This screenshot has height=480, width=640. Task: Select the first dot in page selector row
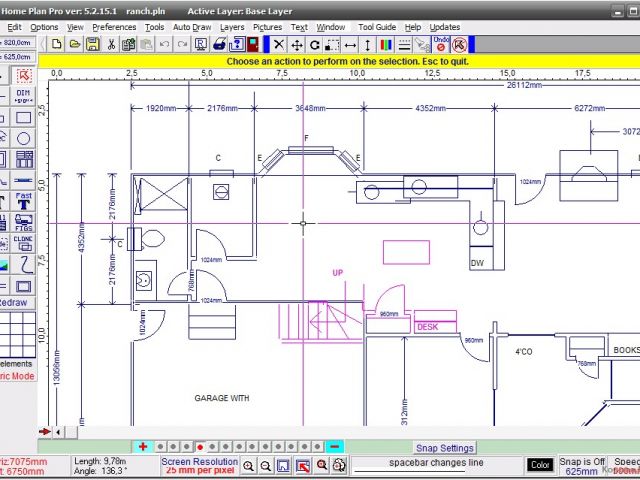pos(160,447)
